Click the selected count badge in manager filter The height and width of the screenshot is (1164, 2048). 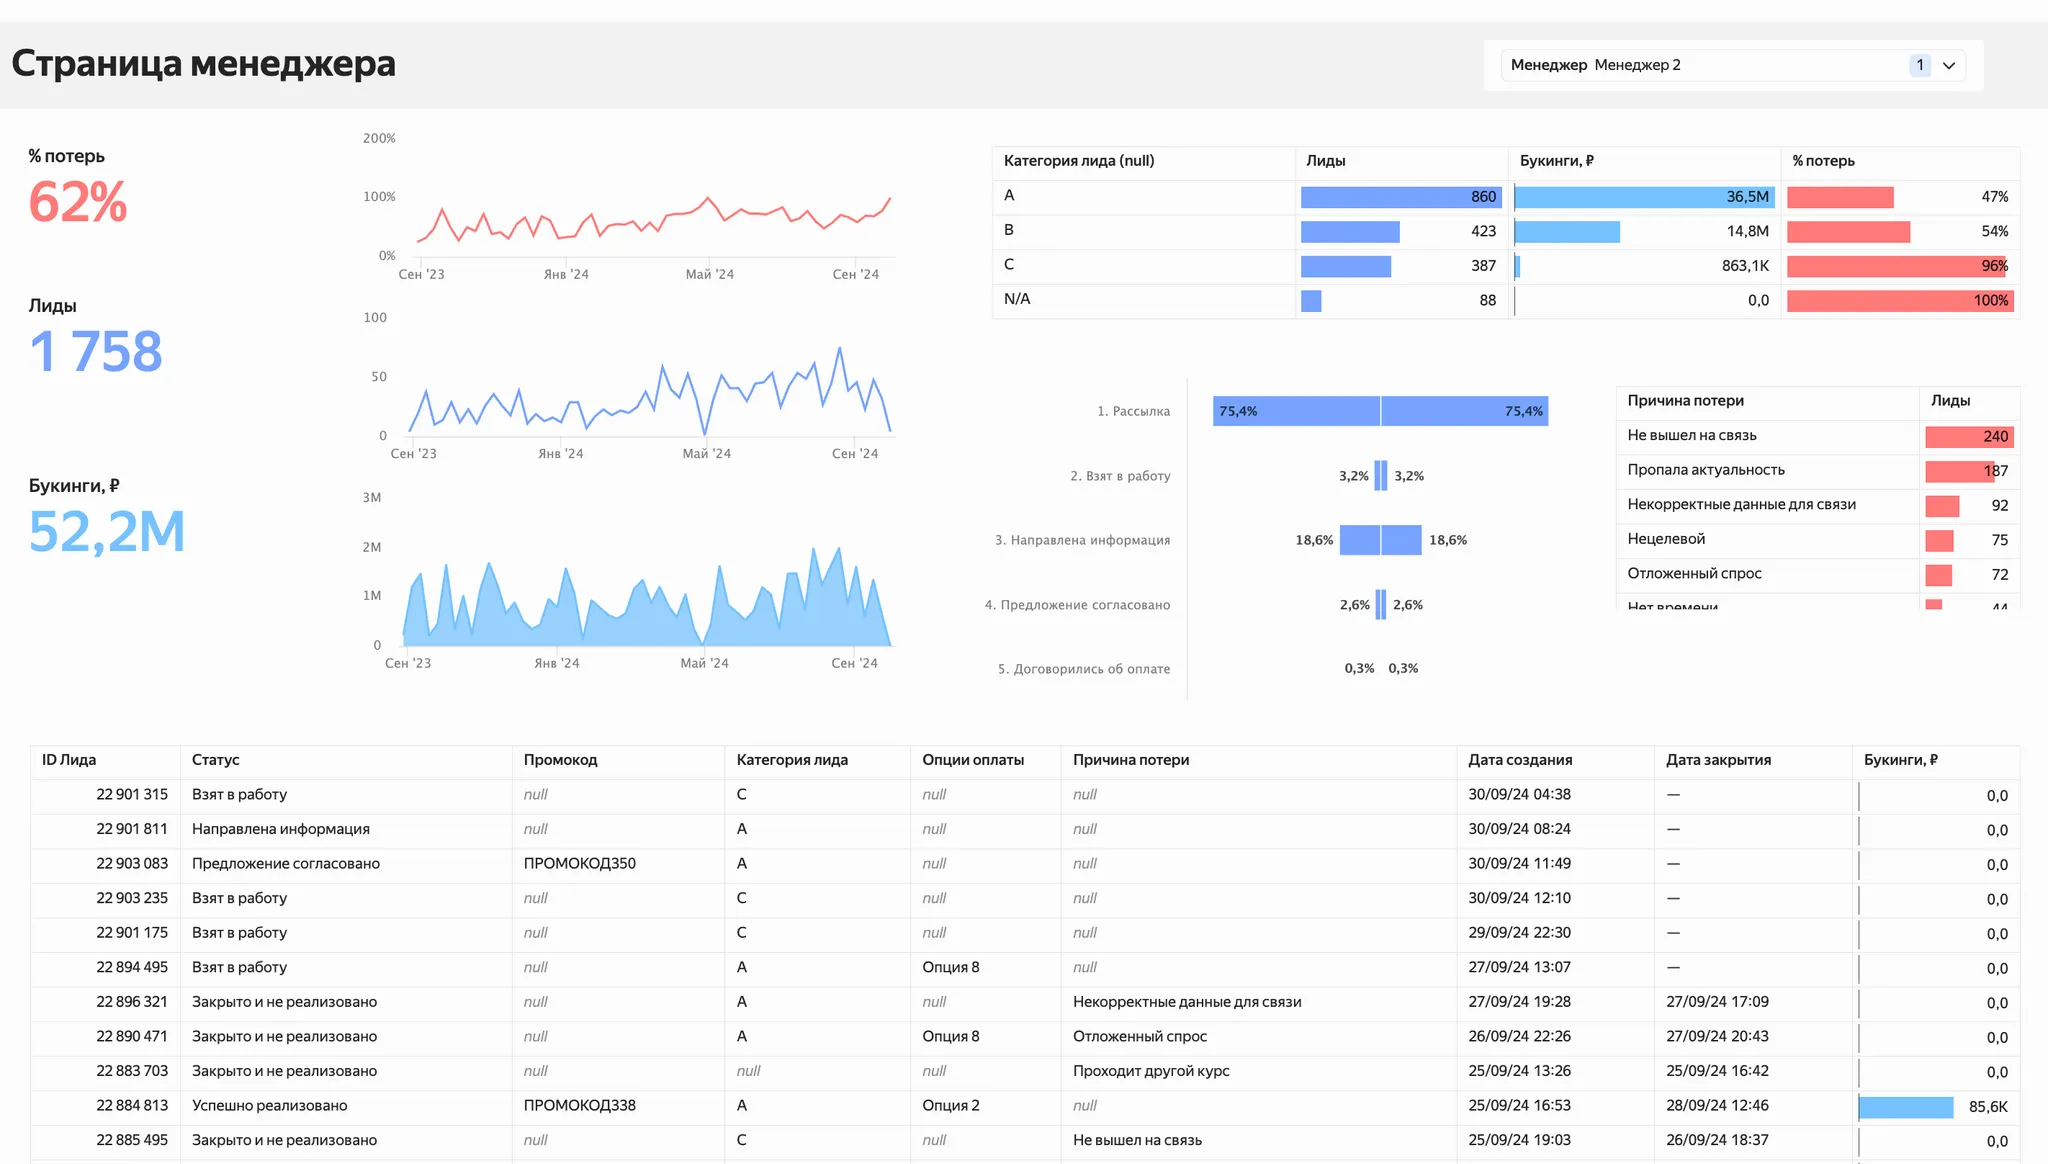click(1919, 66)
